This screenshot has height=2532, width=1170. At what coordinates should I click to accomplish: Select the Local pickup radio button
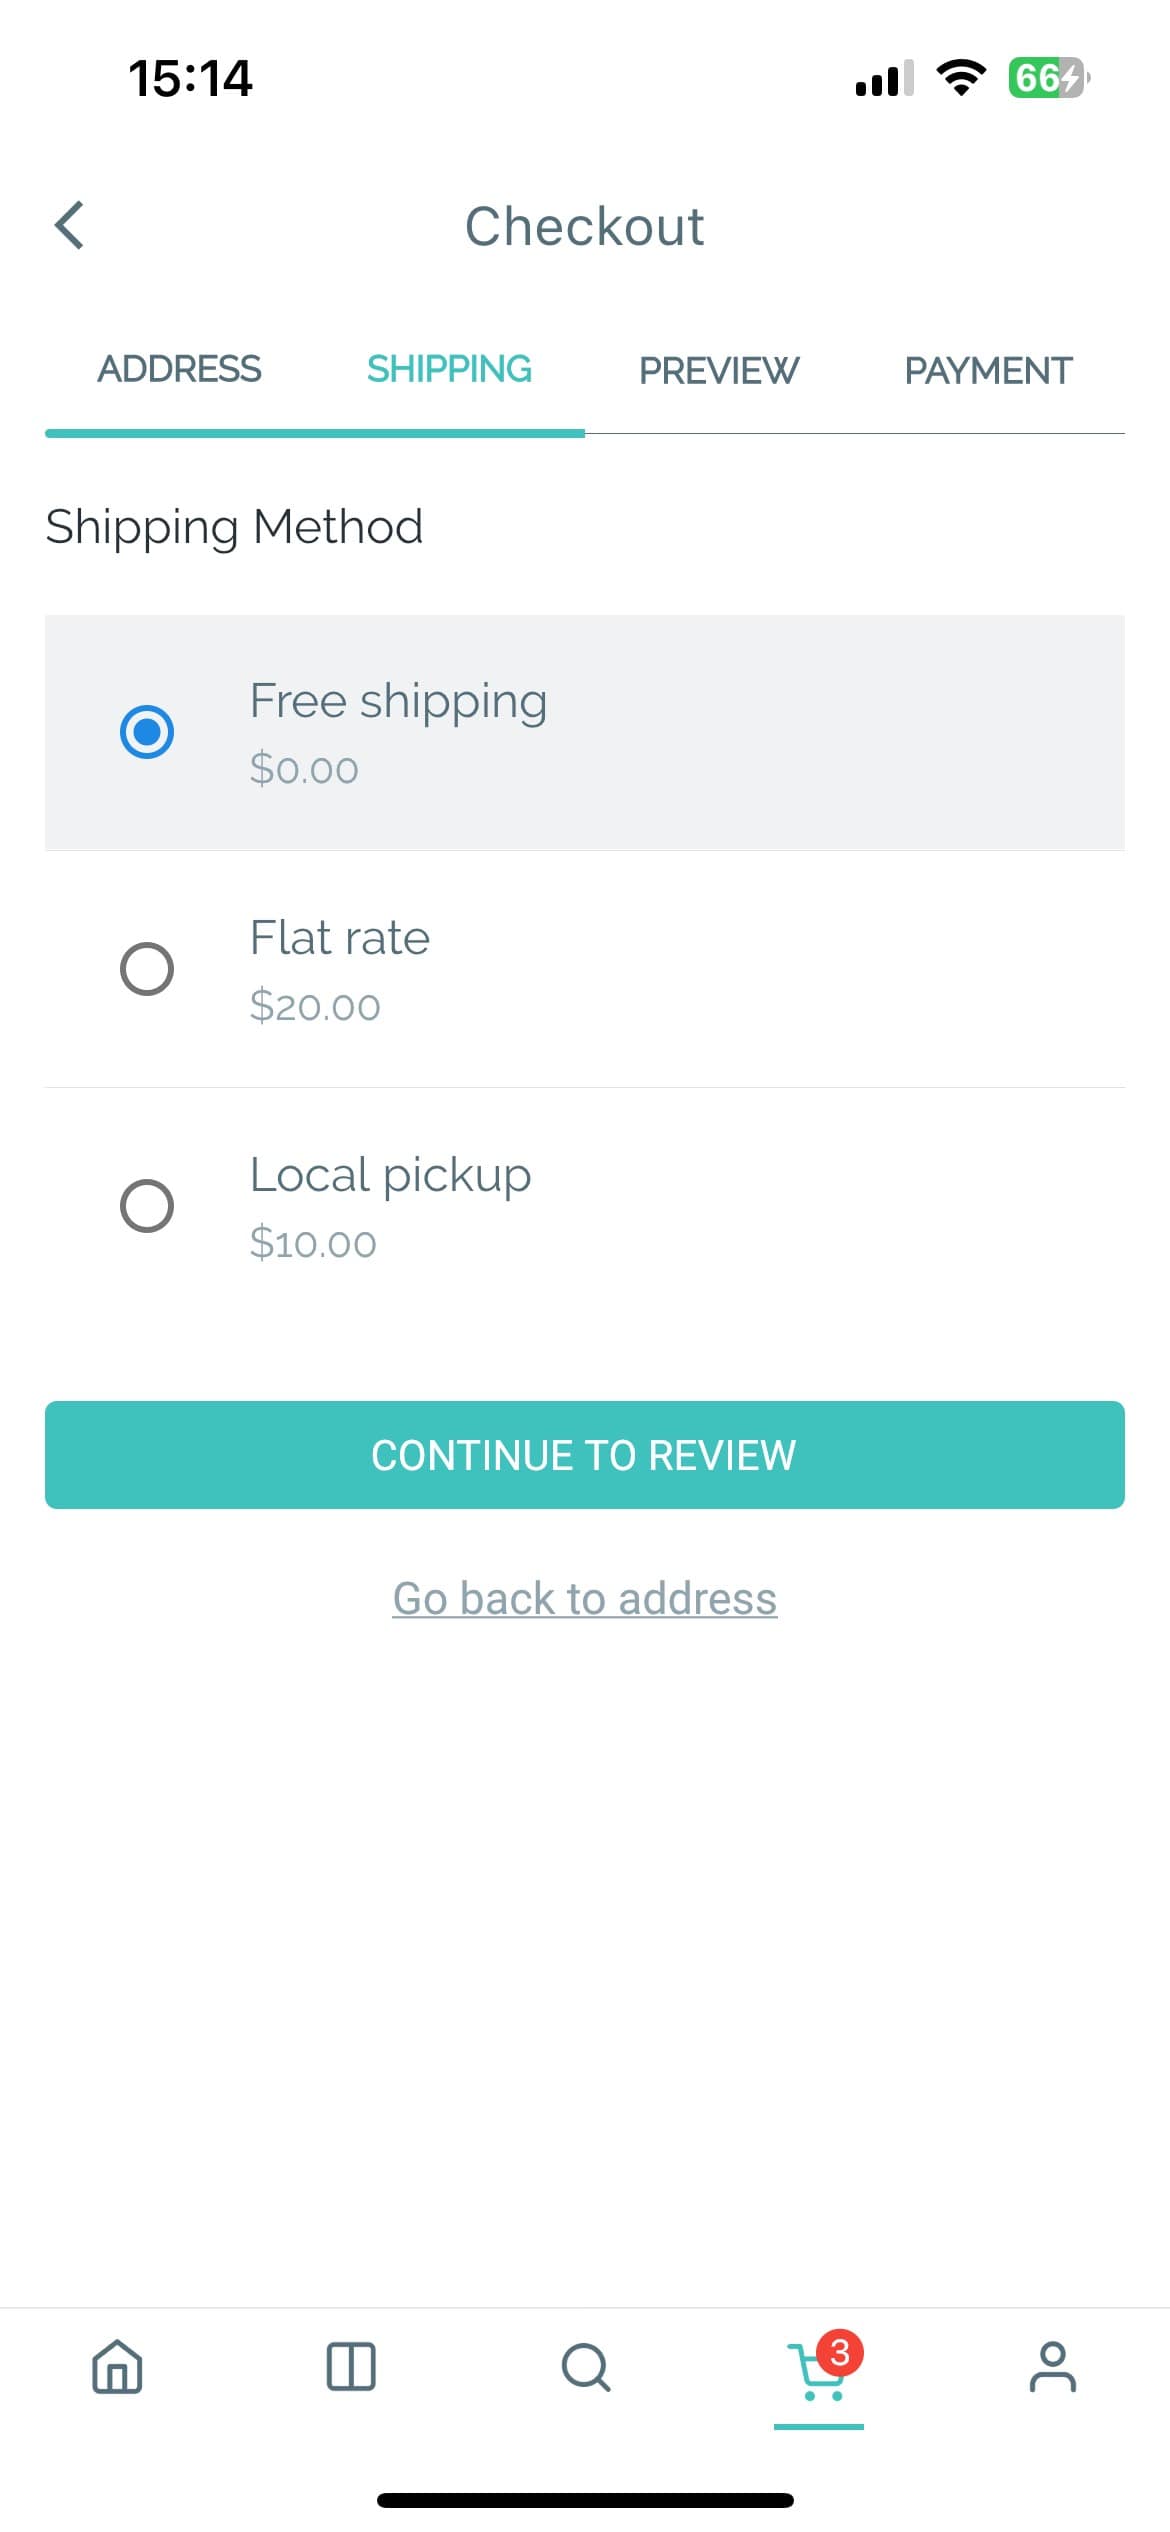click(147, 1206)
